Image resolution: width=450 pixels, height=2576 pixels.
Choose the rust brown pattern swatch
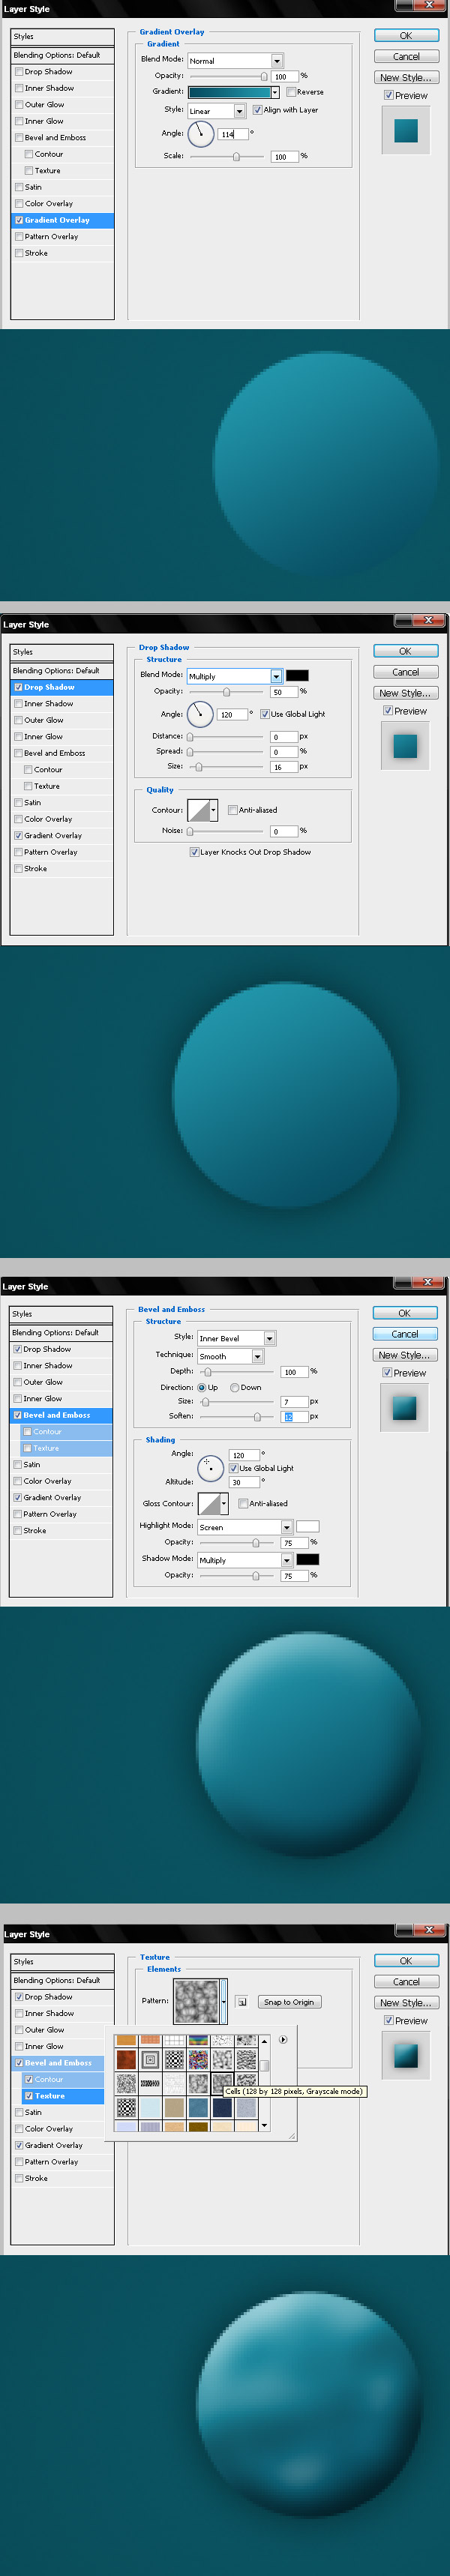[126, 2060]
